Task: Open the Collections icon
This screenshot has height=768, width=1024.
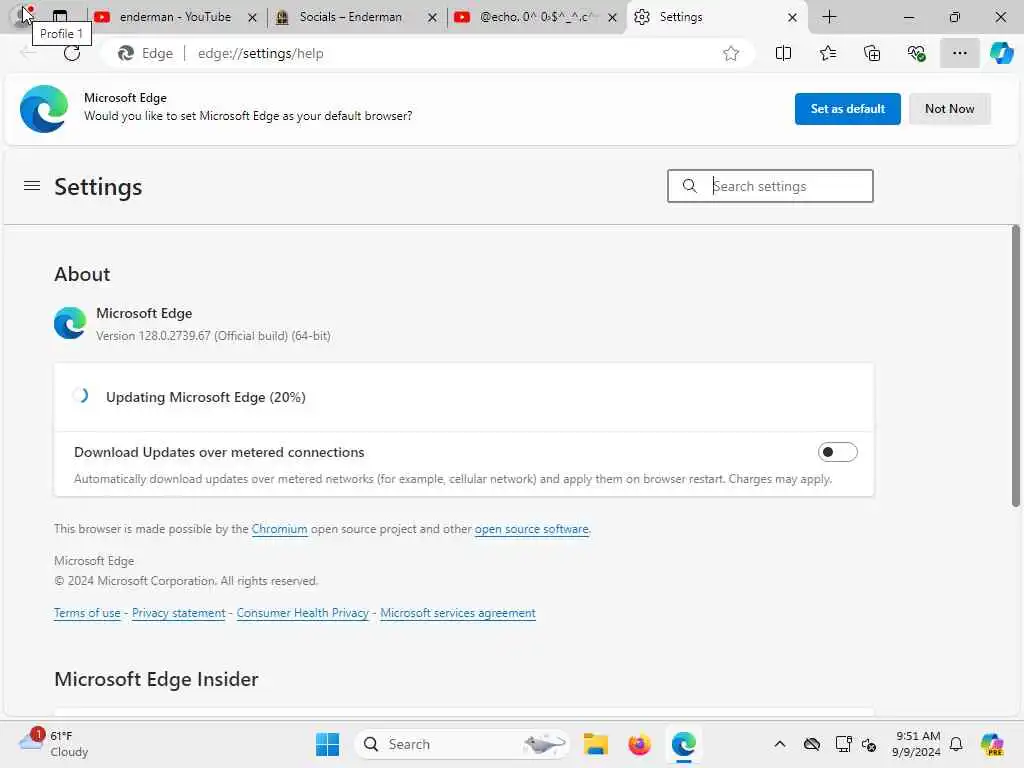Action: pyautogui.click(x=872, y=54)
